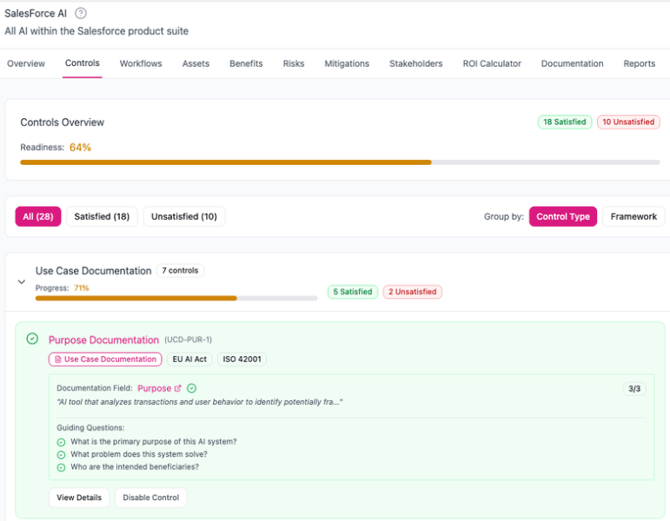This screenshot has width=670, height=521.
Task: Click the document icon in Use Case Documentation tag
Action: tap(58, 359)
